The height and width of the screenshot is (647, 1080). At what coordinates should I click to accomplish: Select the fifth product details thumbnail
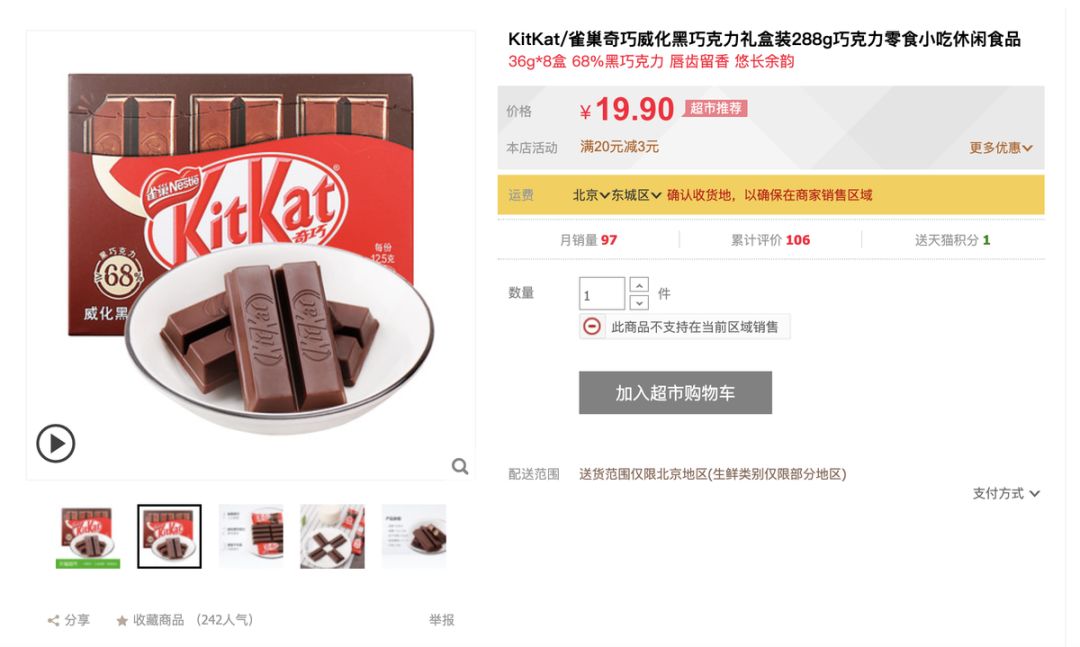[x=414, y=537]
